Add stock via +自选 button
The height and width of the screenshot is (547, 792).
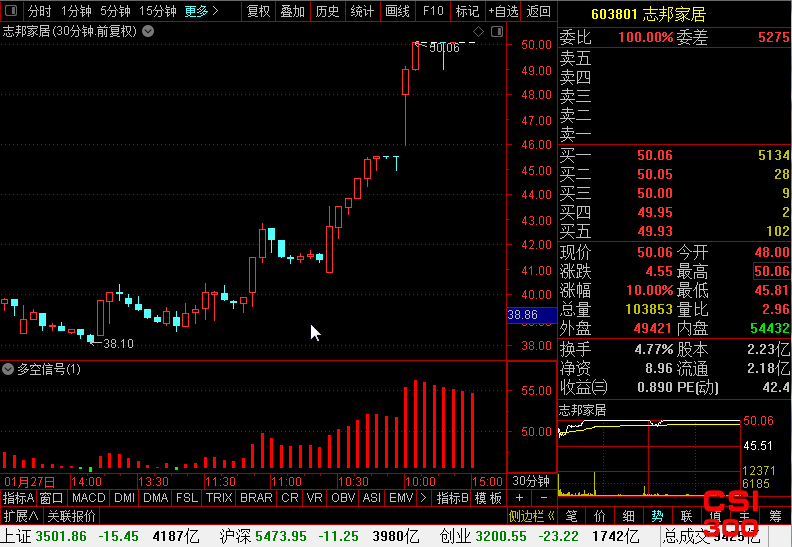[503, 11]
